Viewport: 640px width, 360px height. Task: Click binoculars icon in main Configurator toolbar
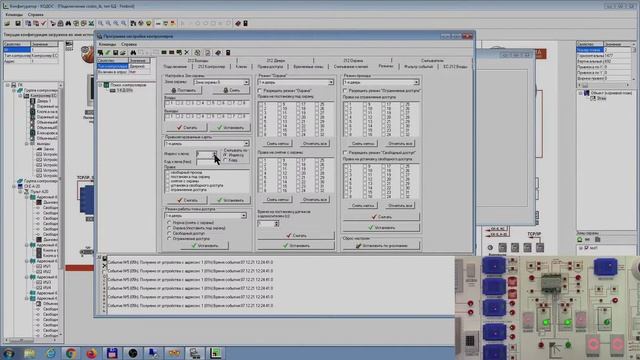click(68, 23)
